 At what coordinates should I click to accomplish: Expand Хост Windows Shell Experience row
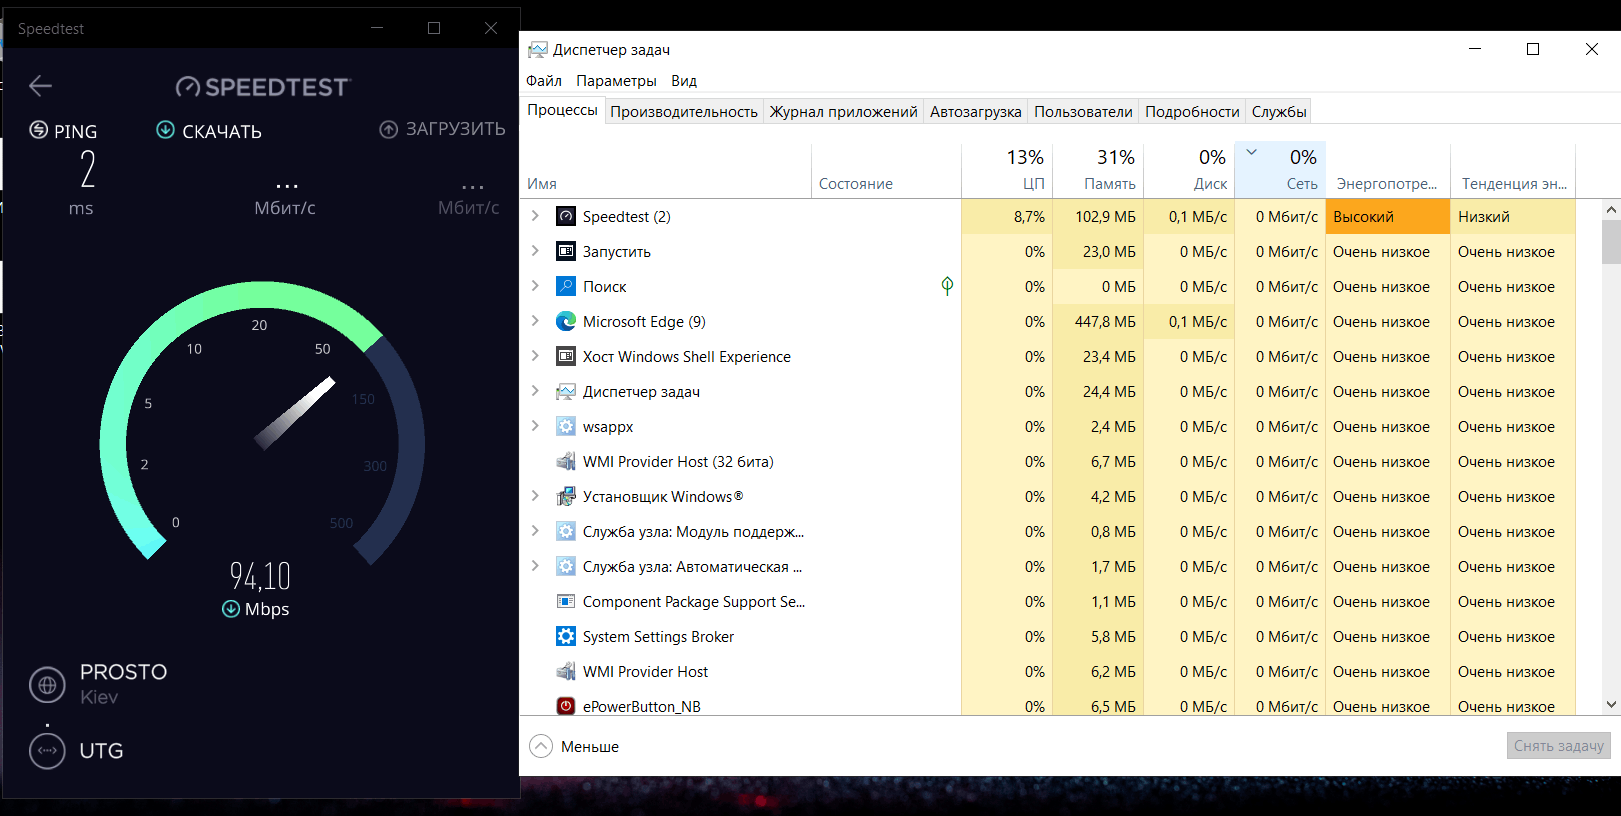(x=535, y=356)
